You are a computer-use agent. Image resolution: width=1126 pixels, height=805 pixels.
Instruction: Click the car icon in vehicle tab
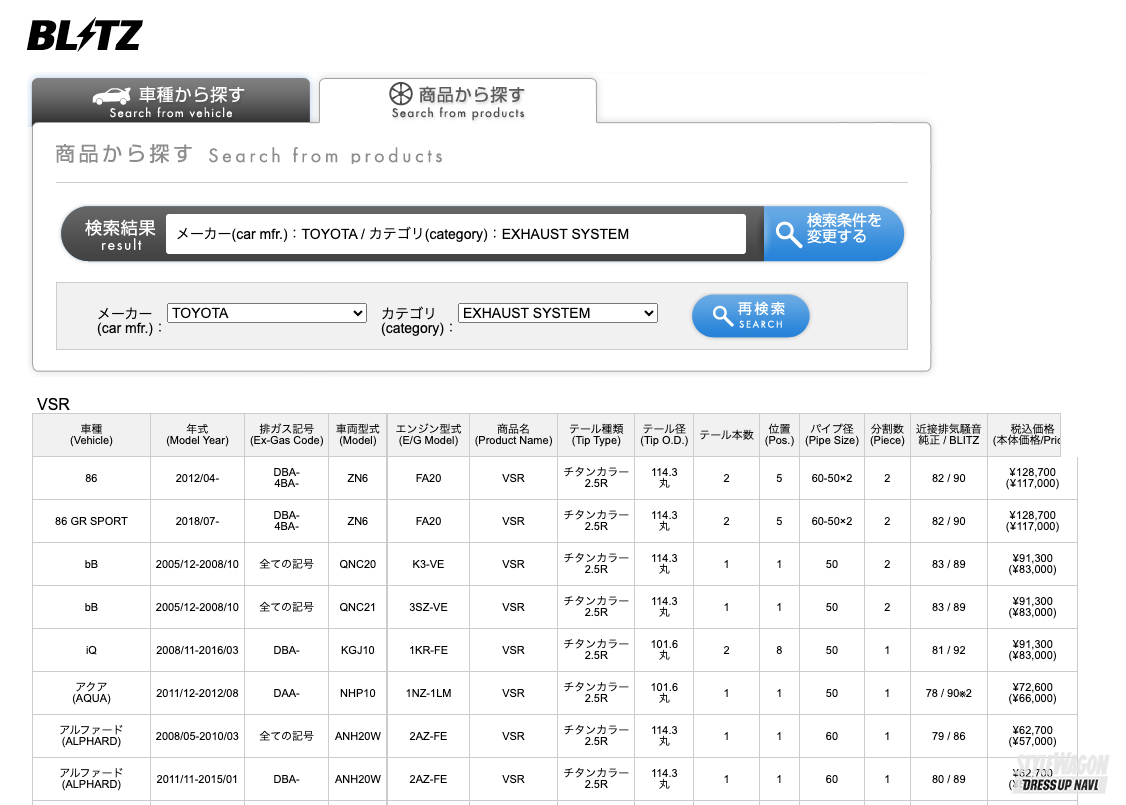coord(111,96)
